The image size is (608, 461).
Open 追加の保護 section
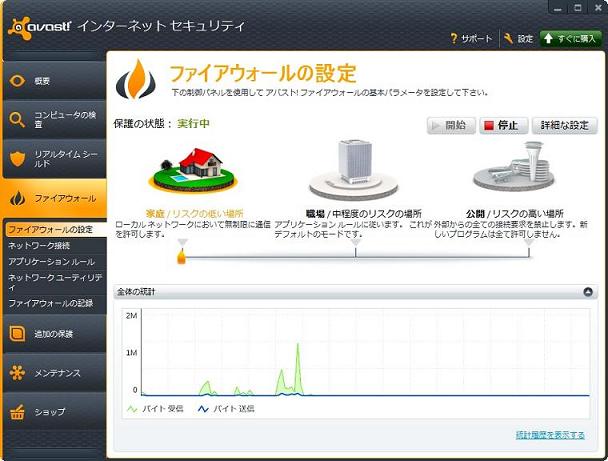tap(54, 333)
